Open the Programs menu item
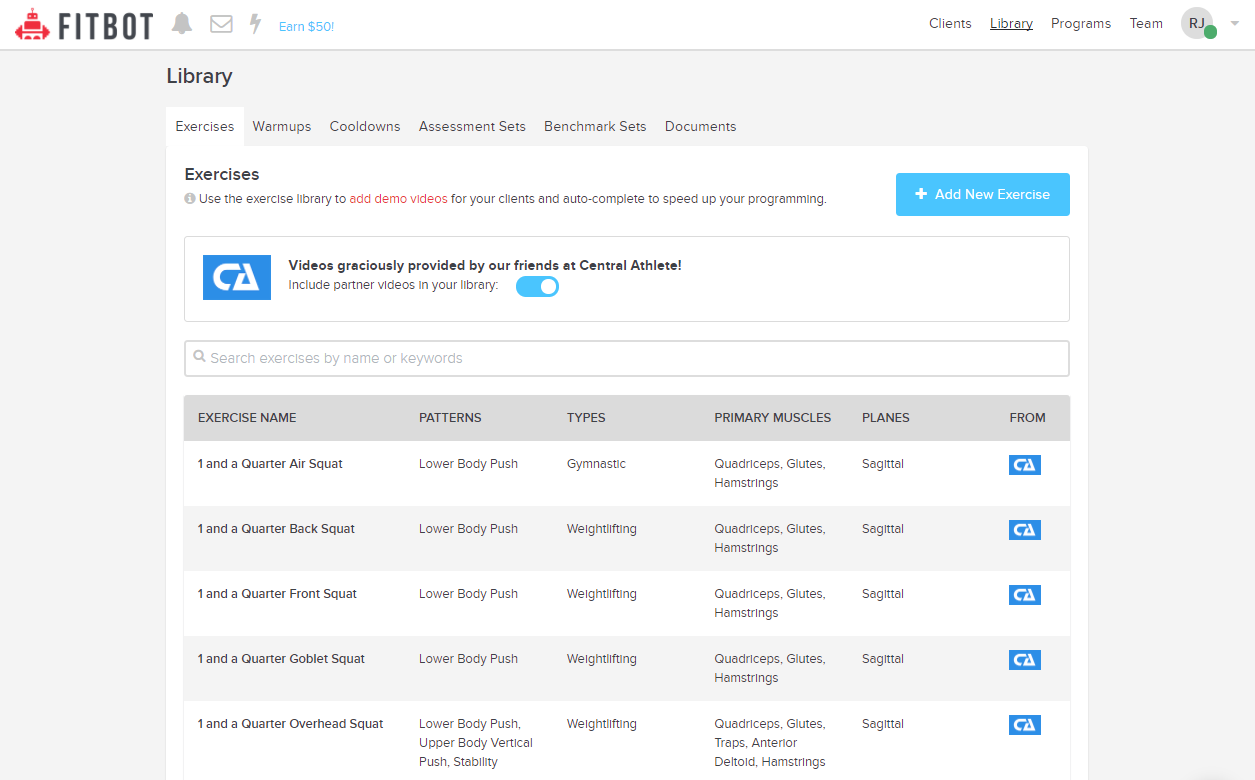 1080,24
